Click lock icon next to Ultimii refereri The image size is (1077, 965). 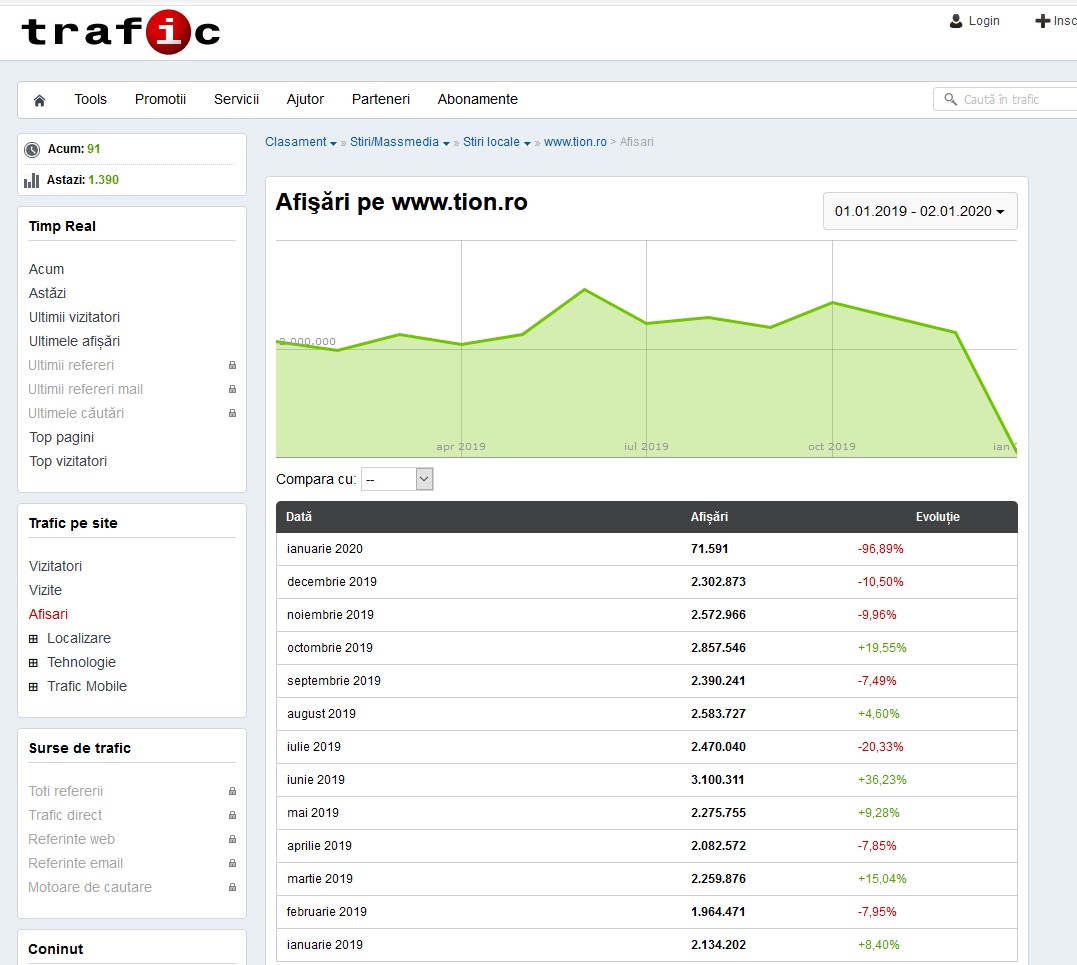(232, 366)
